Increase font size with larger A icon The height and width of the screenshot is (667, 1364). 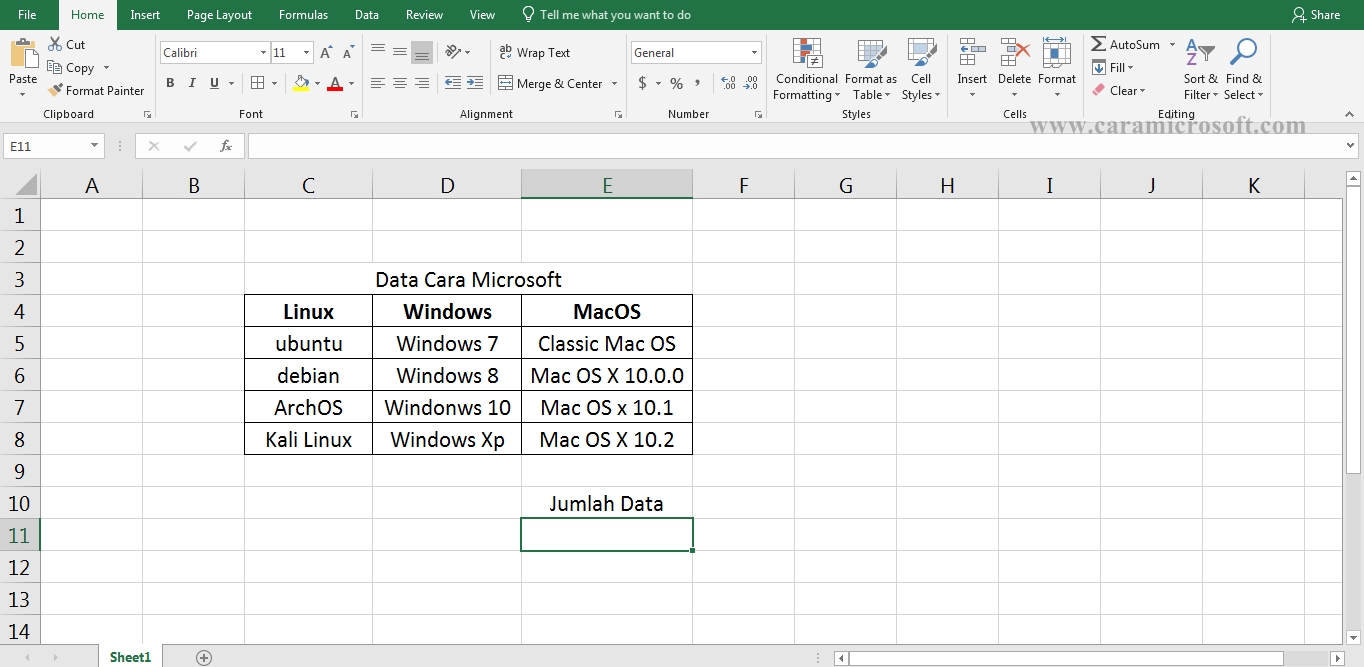(326, 53)
